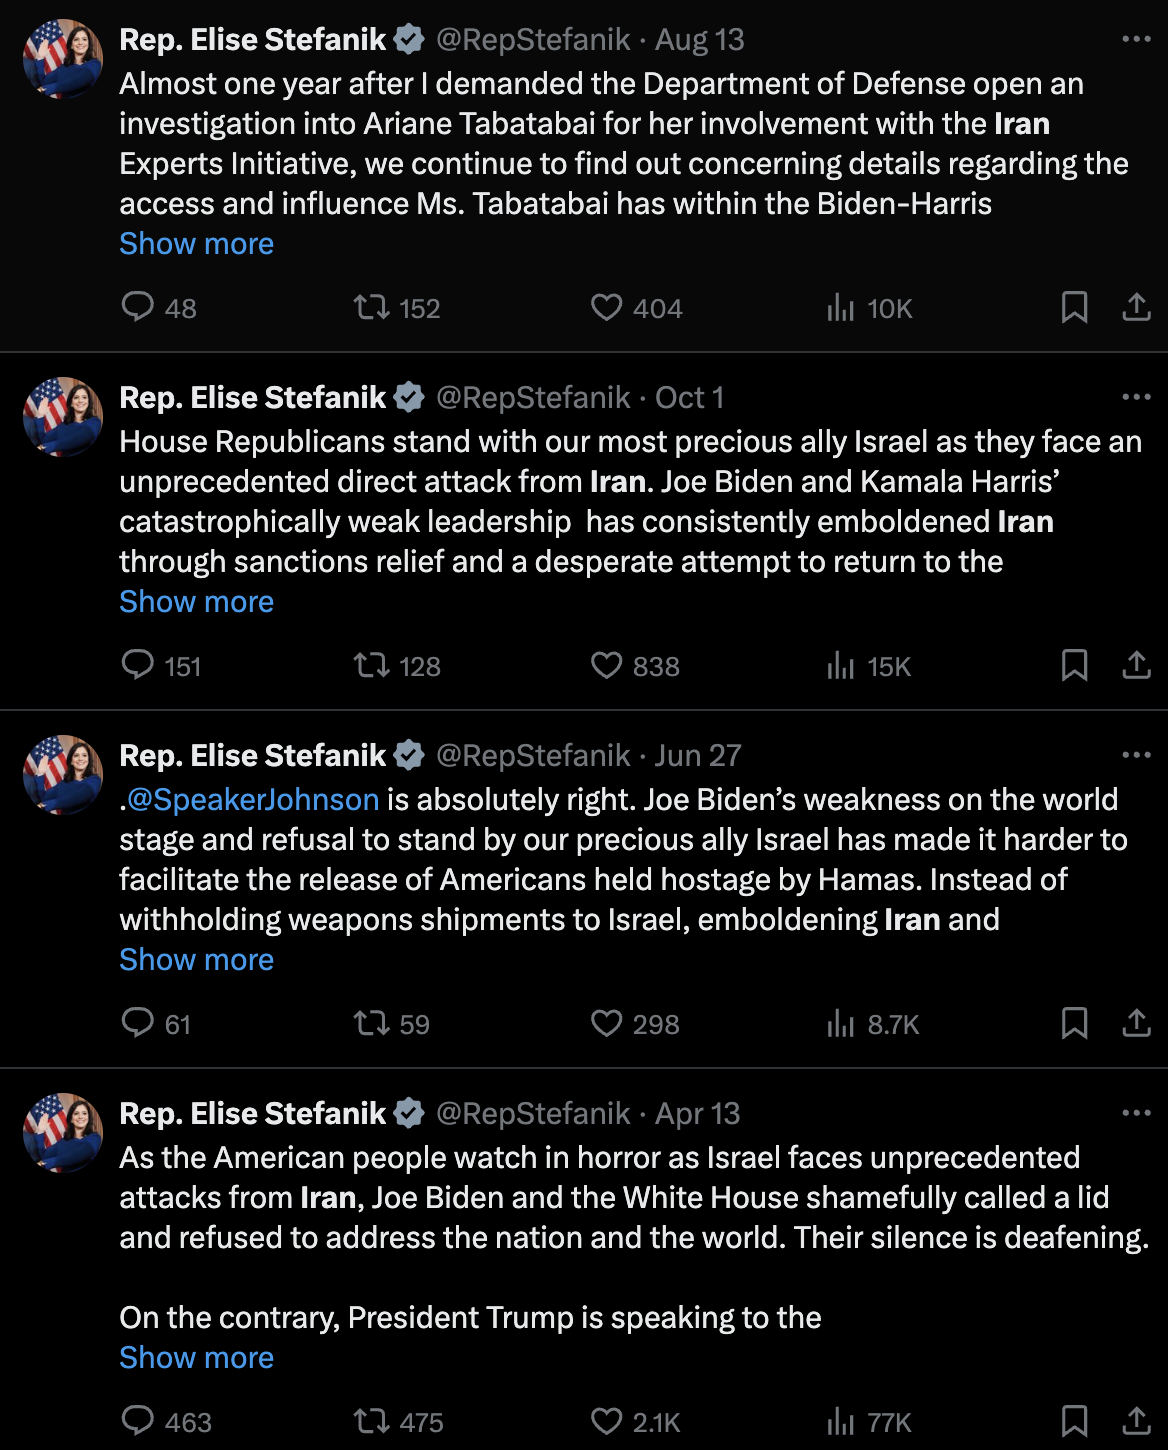Like the Apr 13 tweet with 2.1K likes
The height and width of the screenshot is (1450, 1168).
coord(606,1421)
